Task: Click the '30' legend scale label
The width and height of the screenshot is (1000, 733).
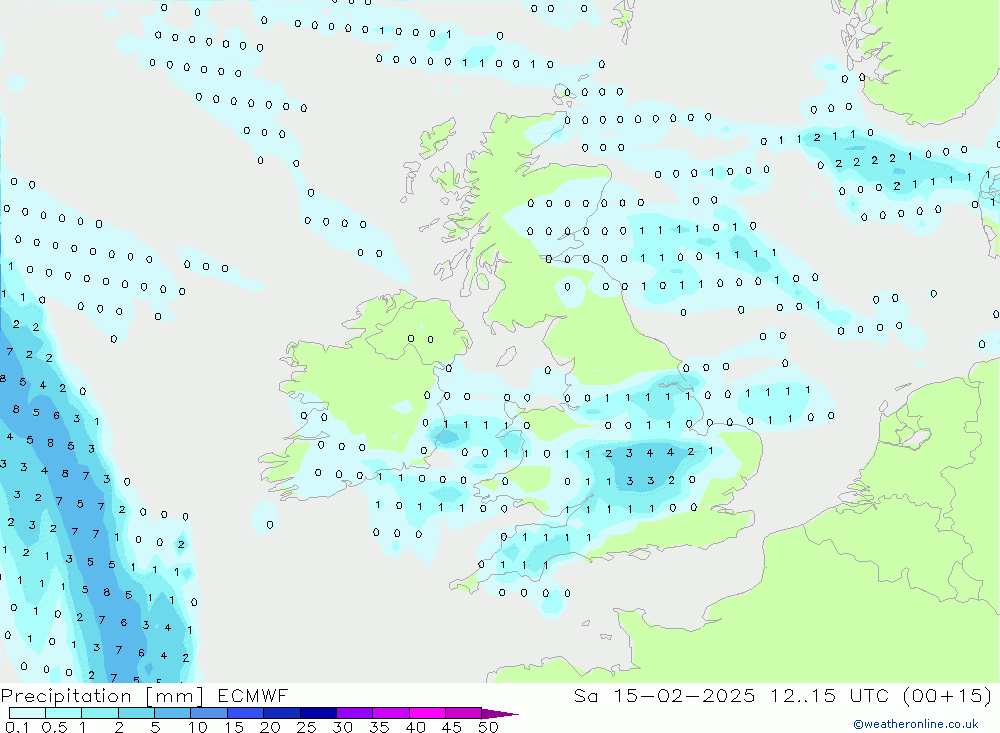Action: point(342,727)
